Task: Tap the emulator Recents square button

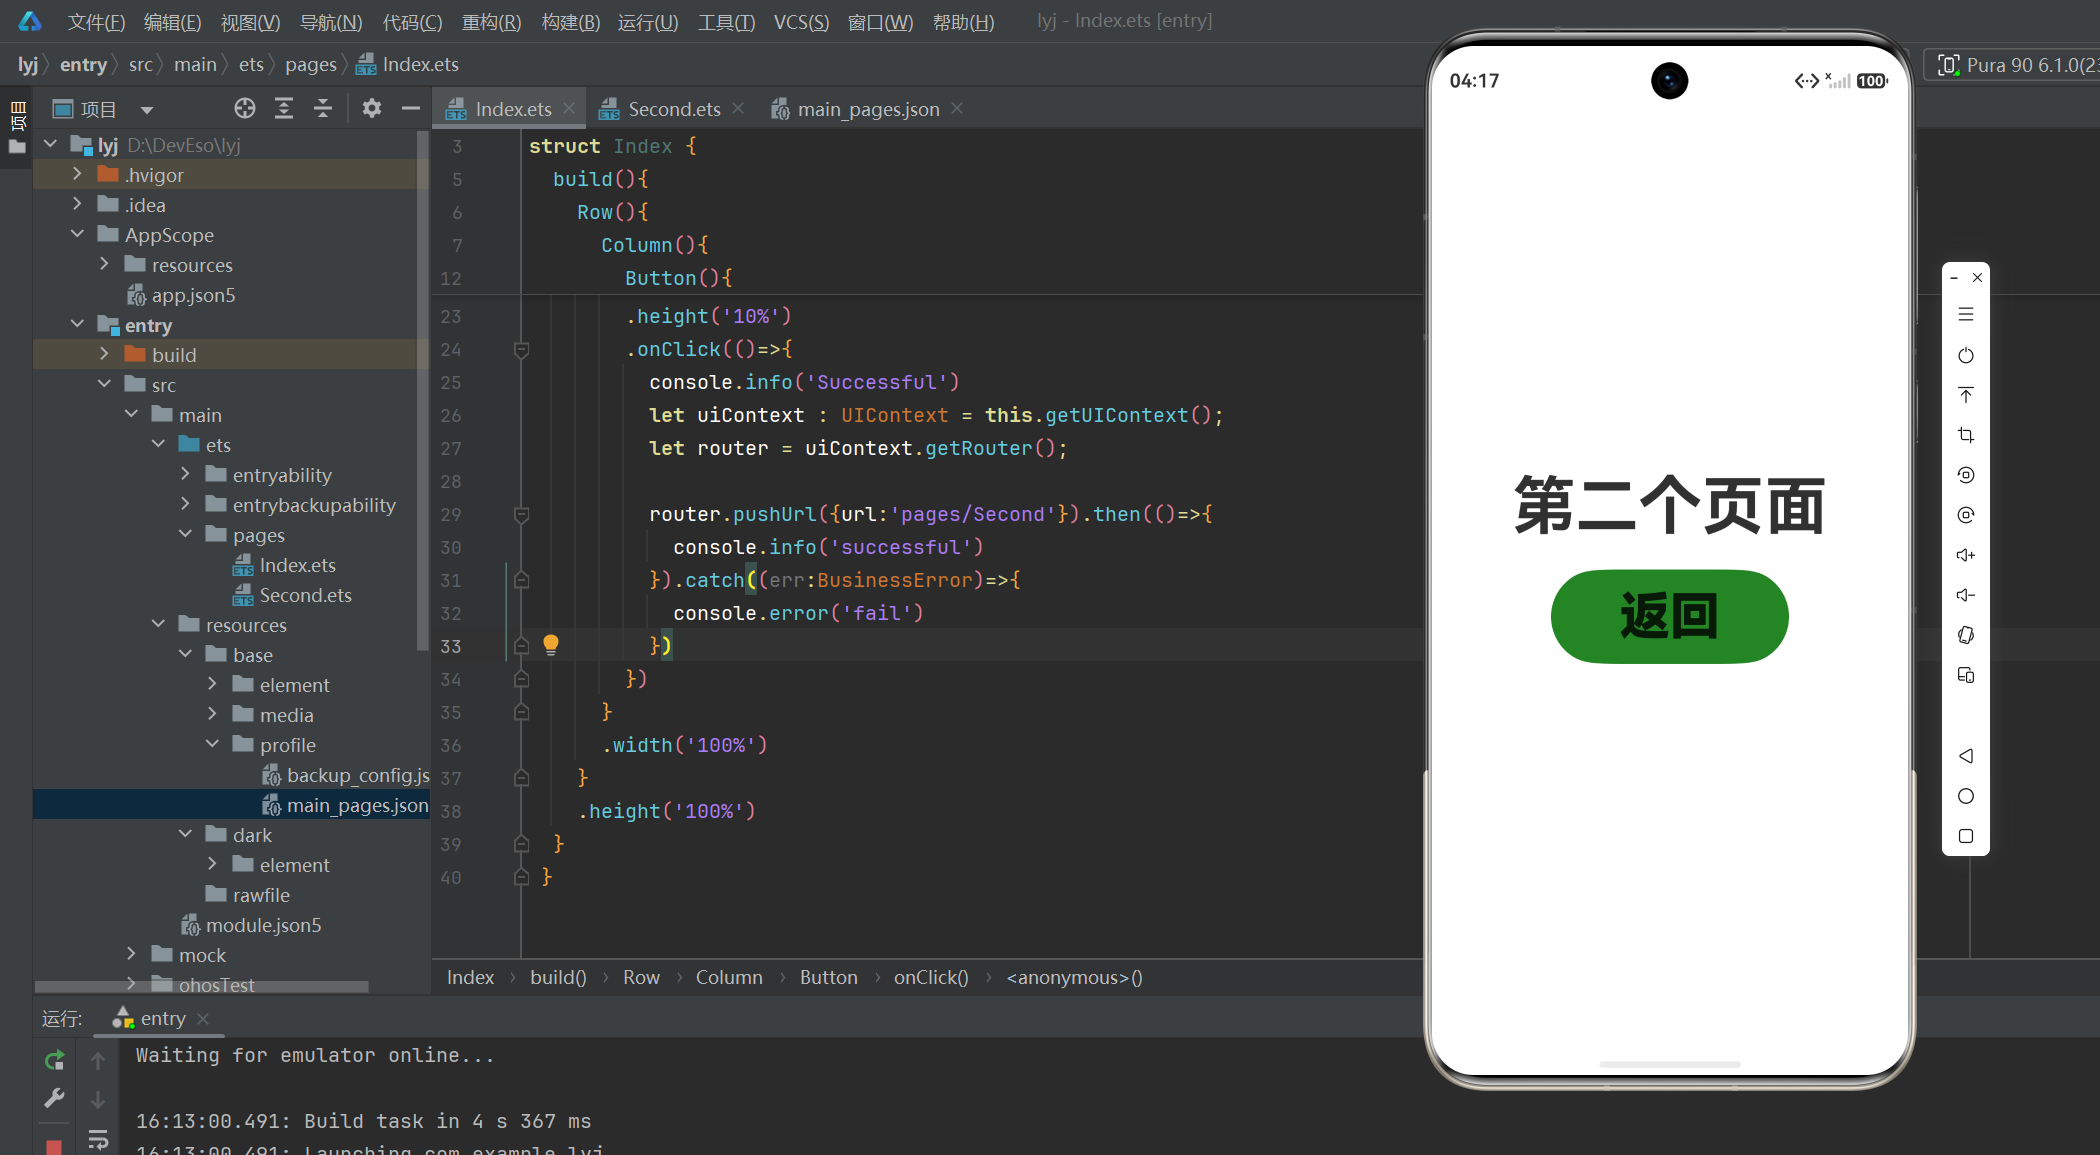Action: pyautogui.click(x=1965, y=836)
